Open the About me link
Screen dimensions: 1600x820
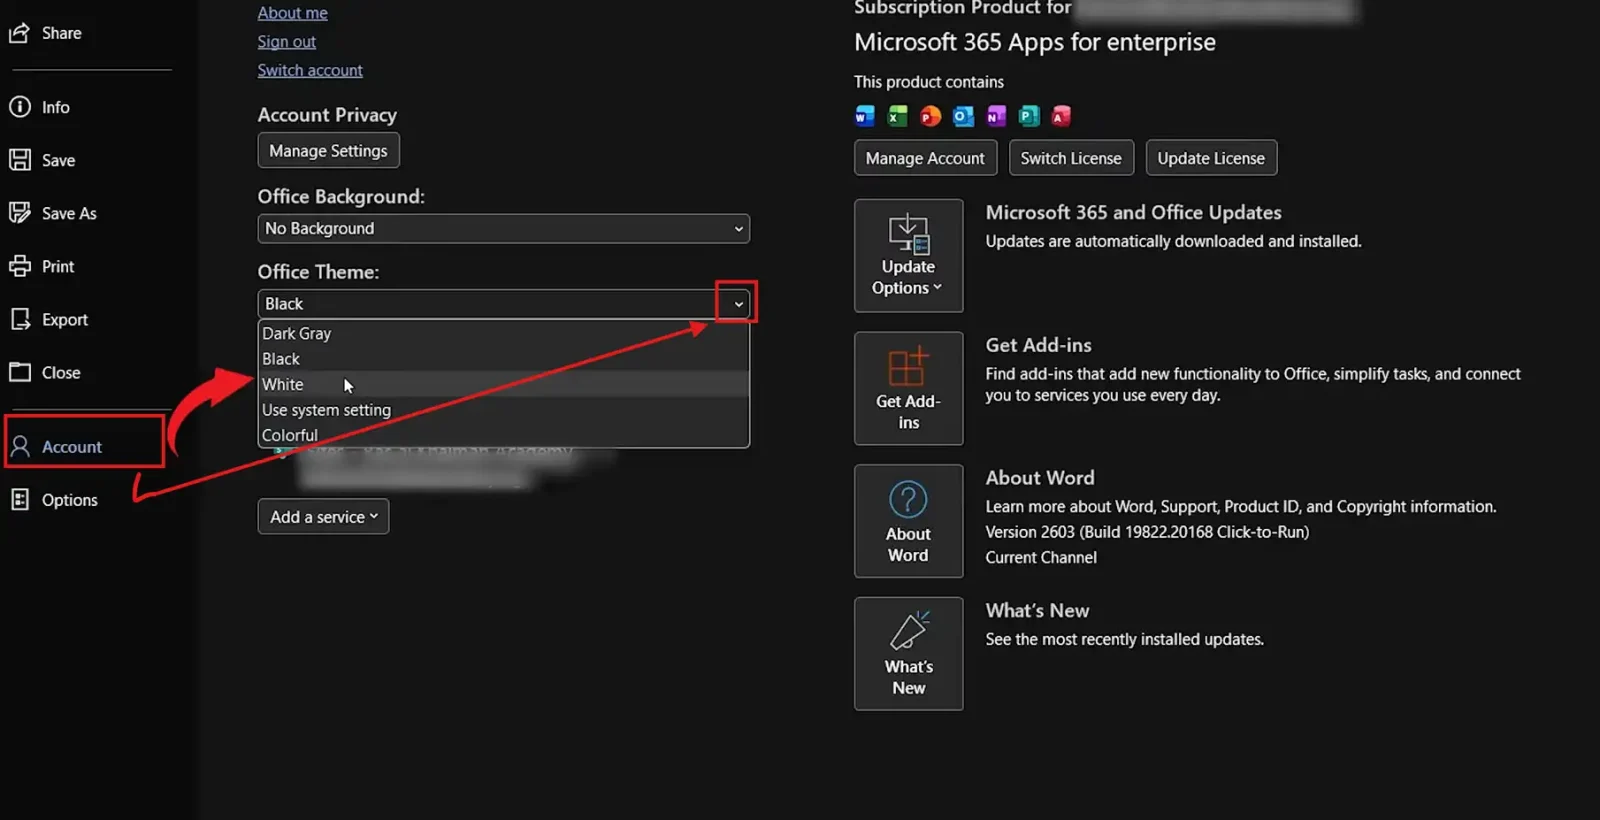292,13
